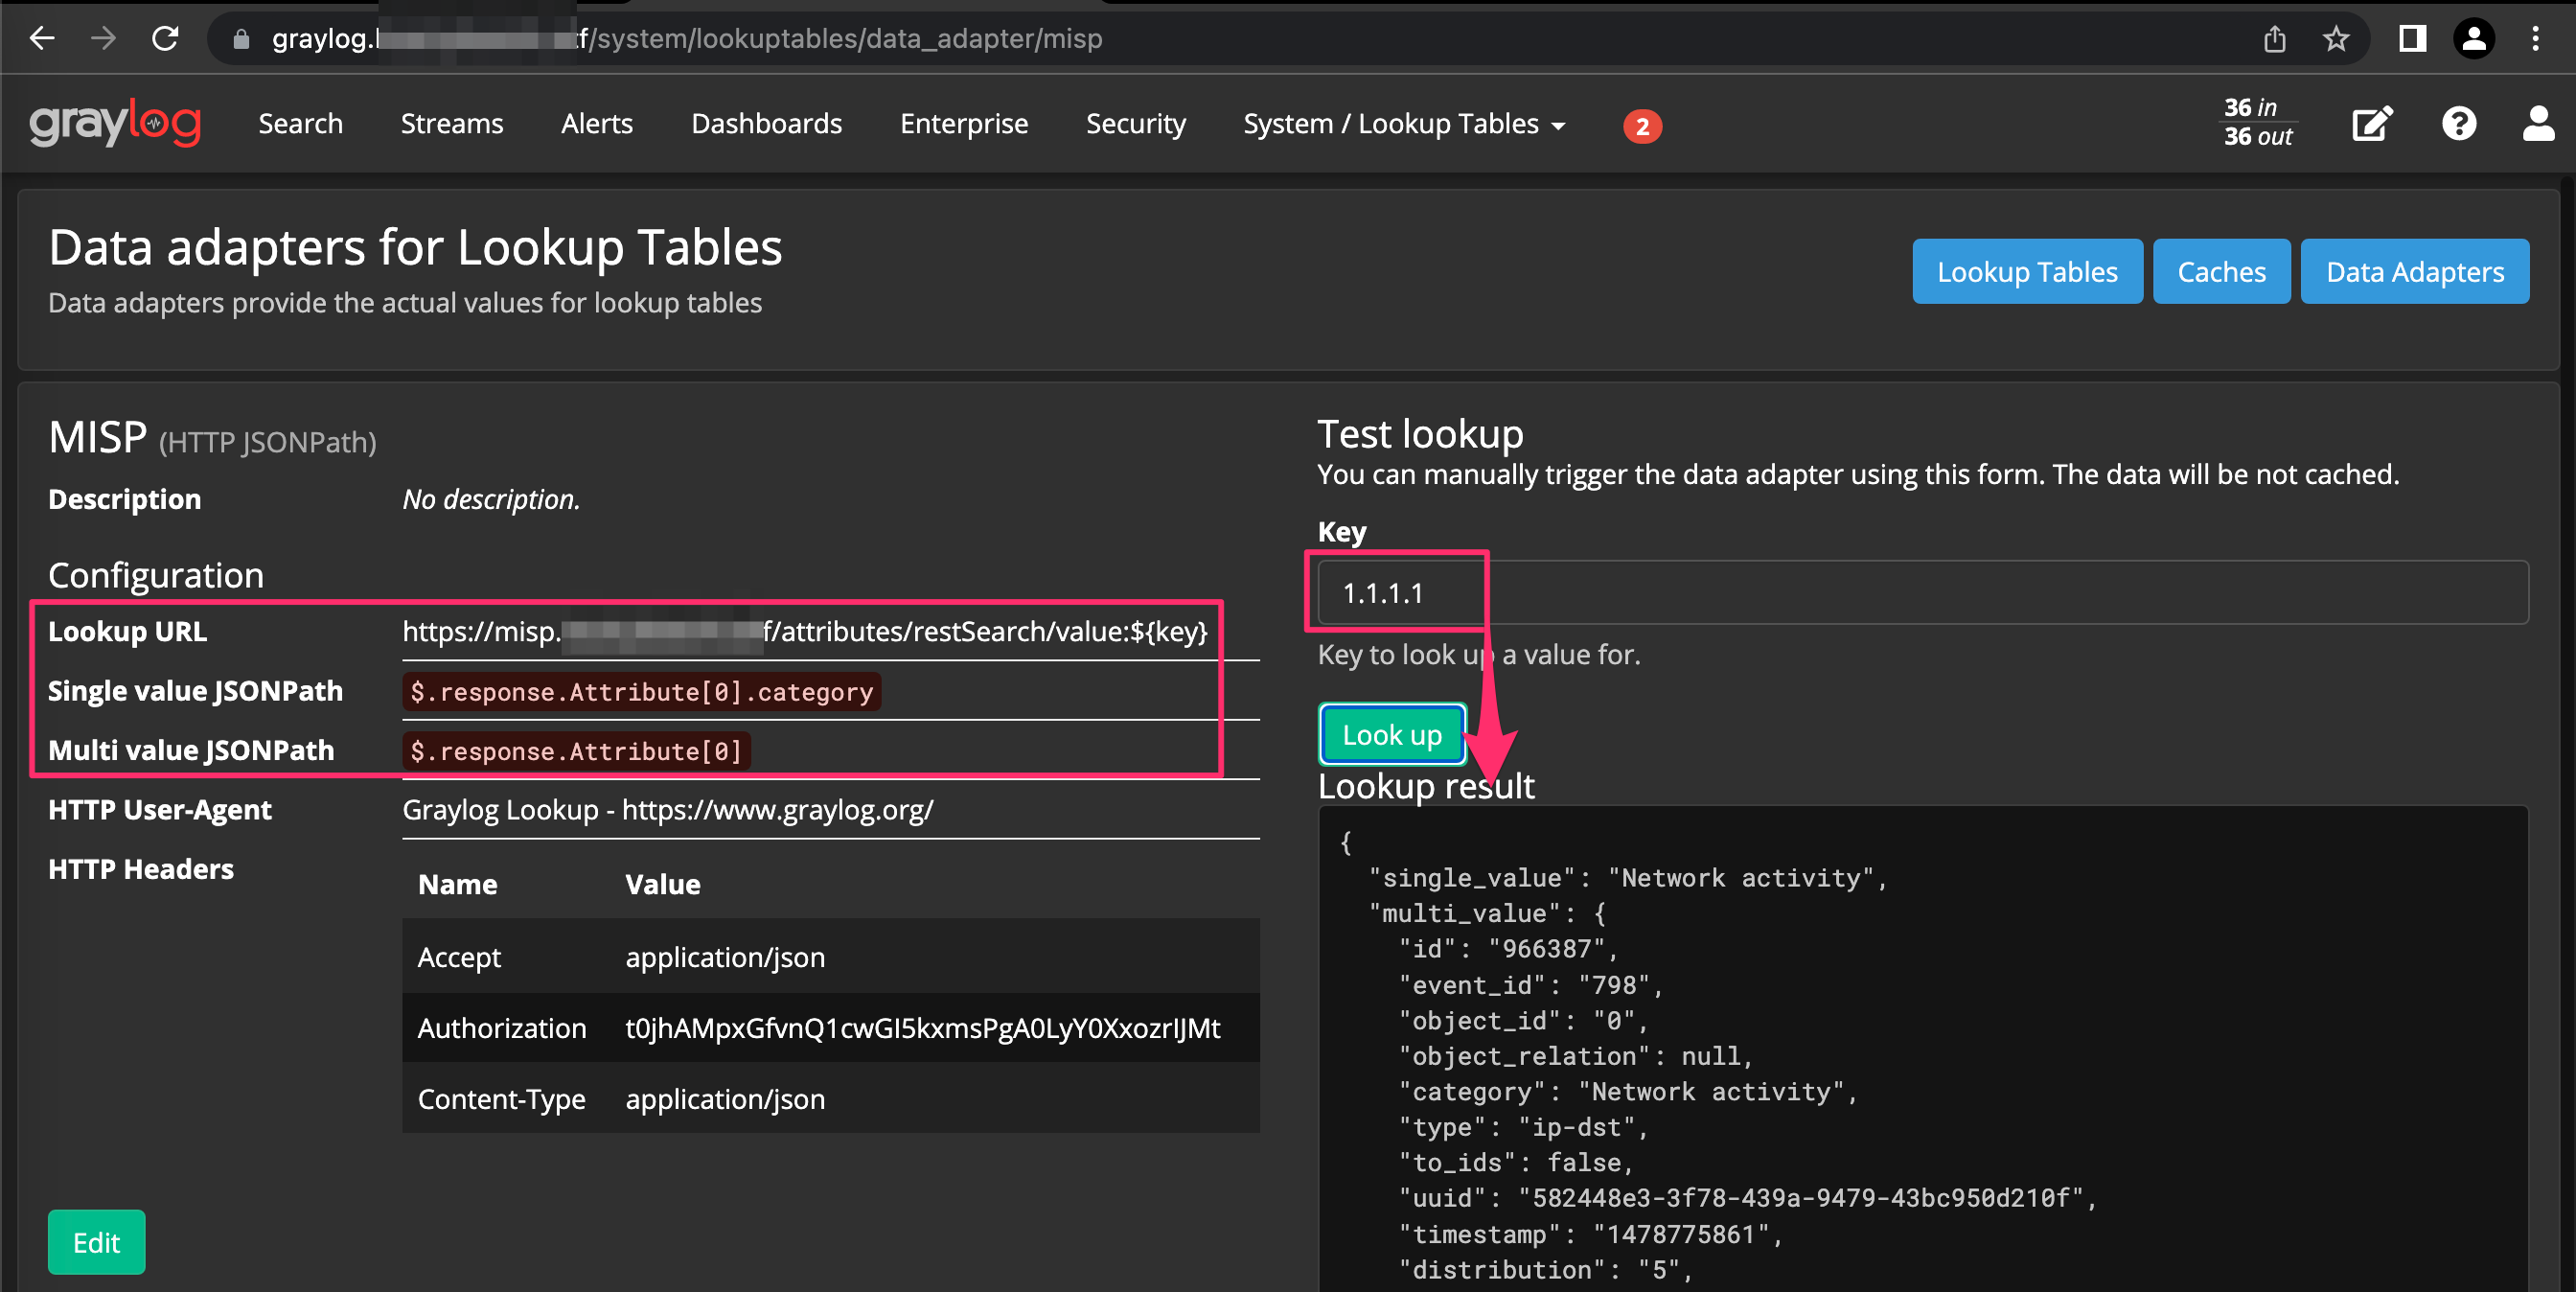2576x1292 pixels.
Task: Expand the System / Lookup Tables menu
Action: coord(1403,124)
